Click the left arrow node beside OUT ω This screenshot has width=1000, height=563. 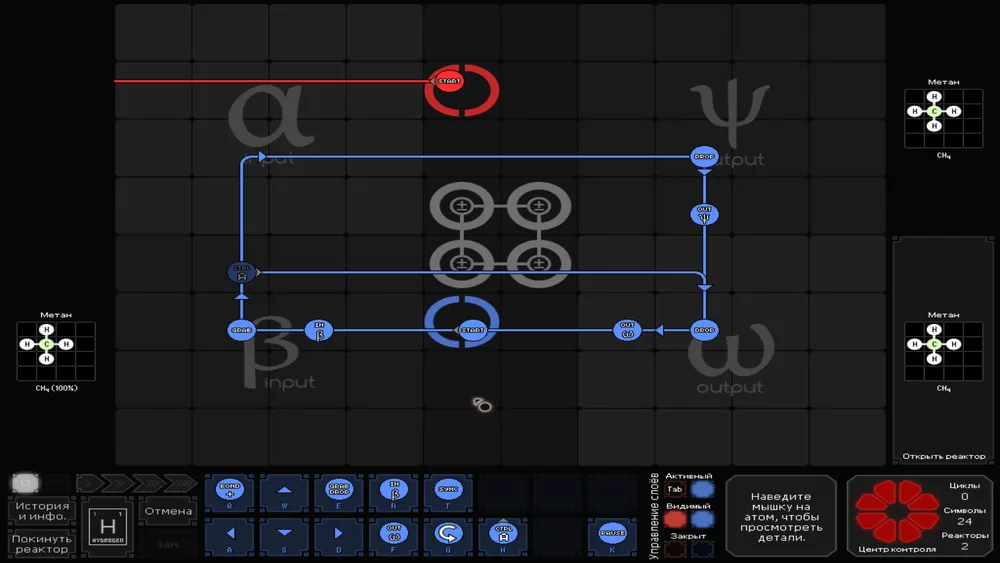click(x=659, y=330)
